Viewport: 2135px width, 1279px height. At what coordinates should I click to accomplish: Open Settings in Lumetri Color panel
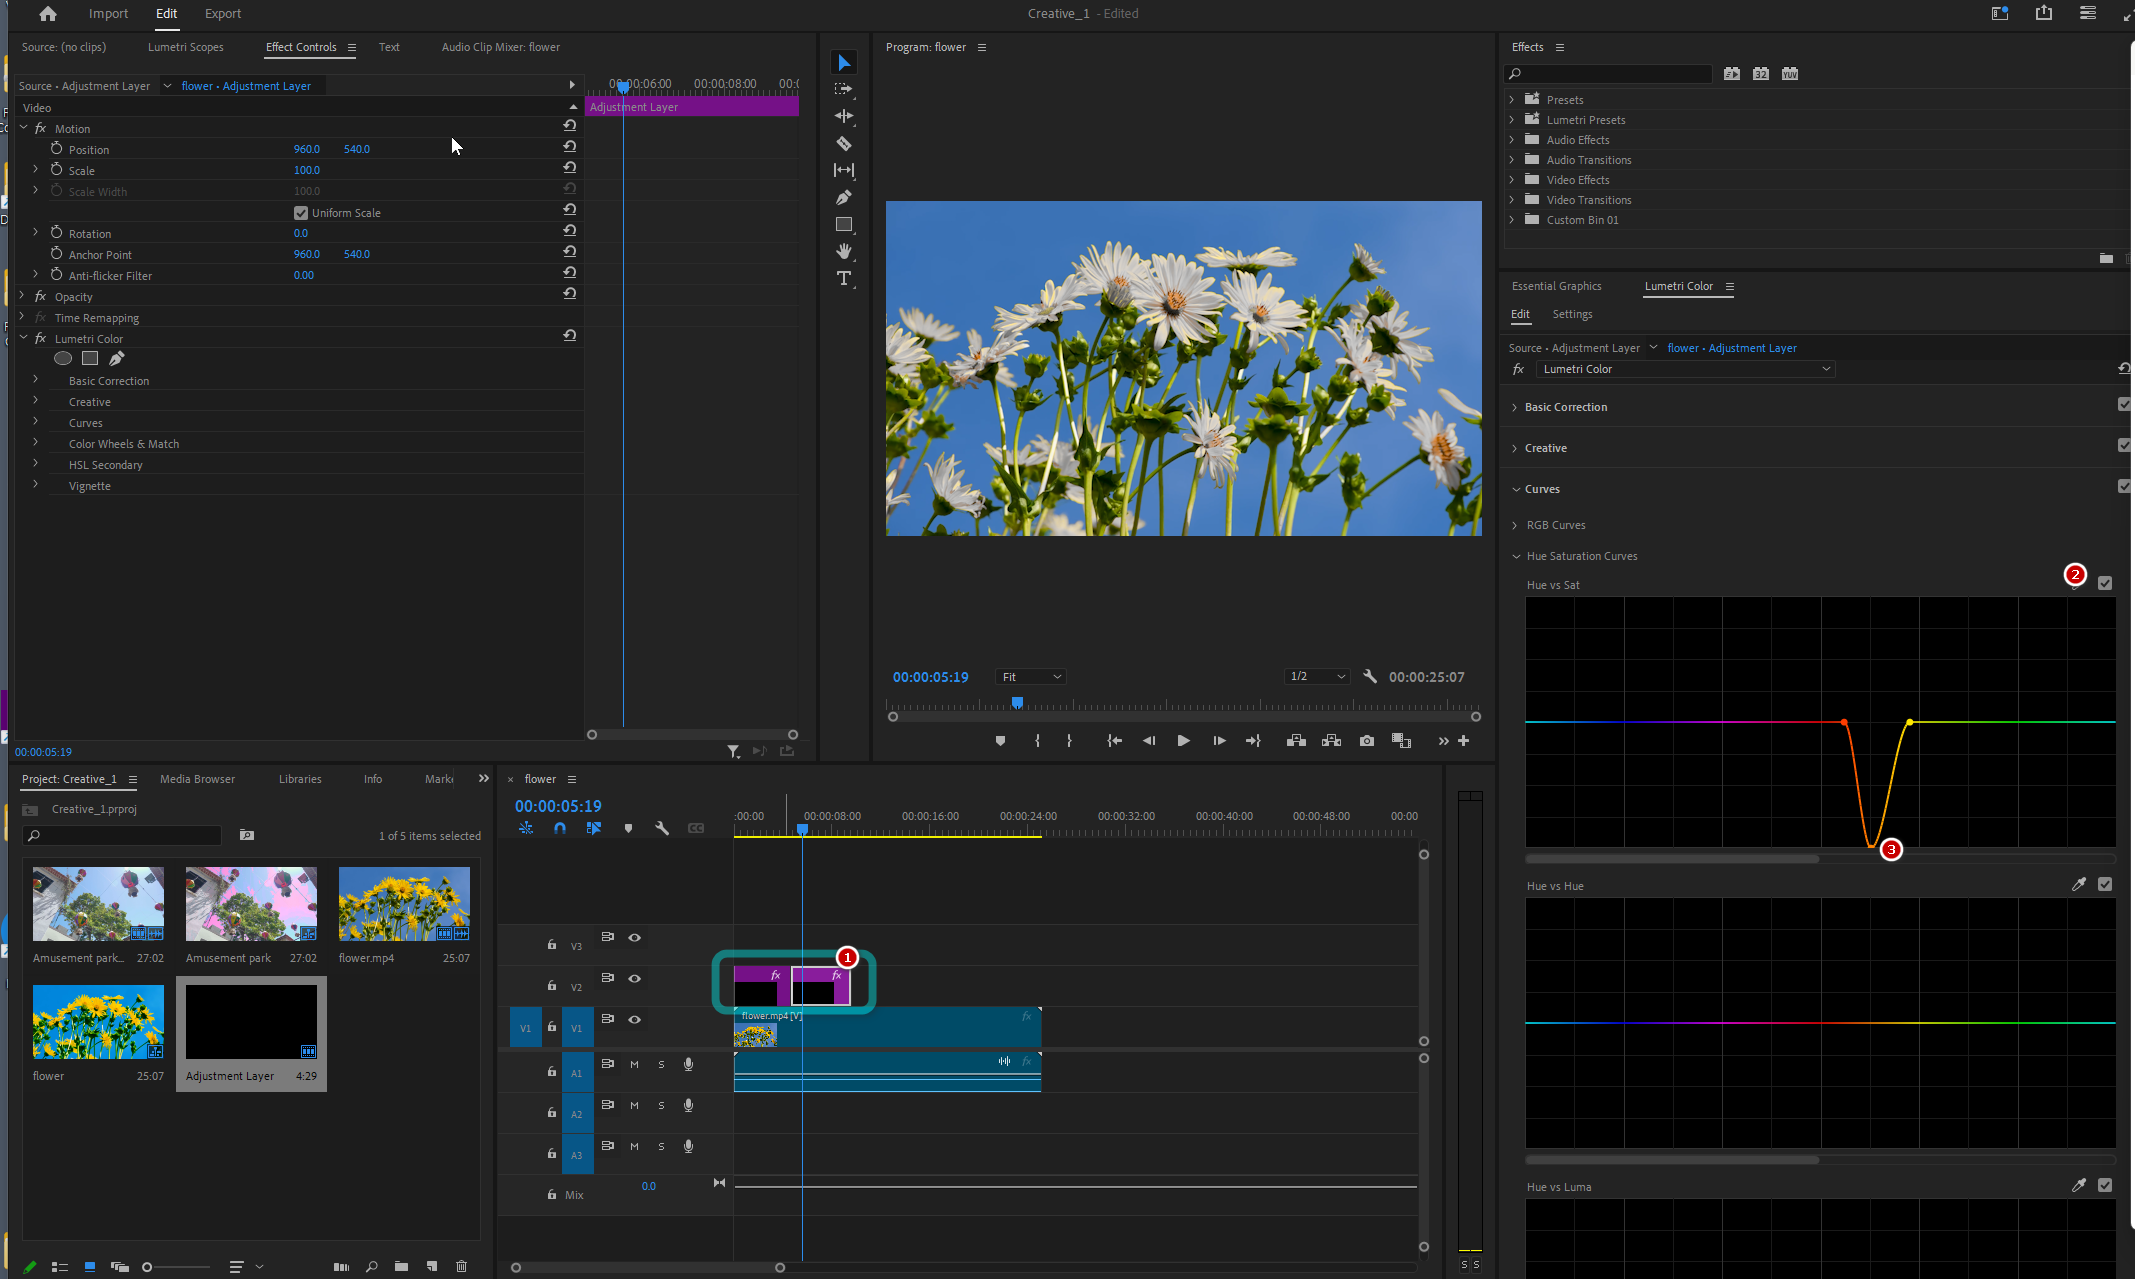[1572, 314]
